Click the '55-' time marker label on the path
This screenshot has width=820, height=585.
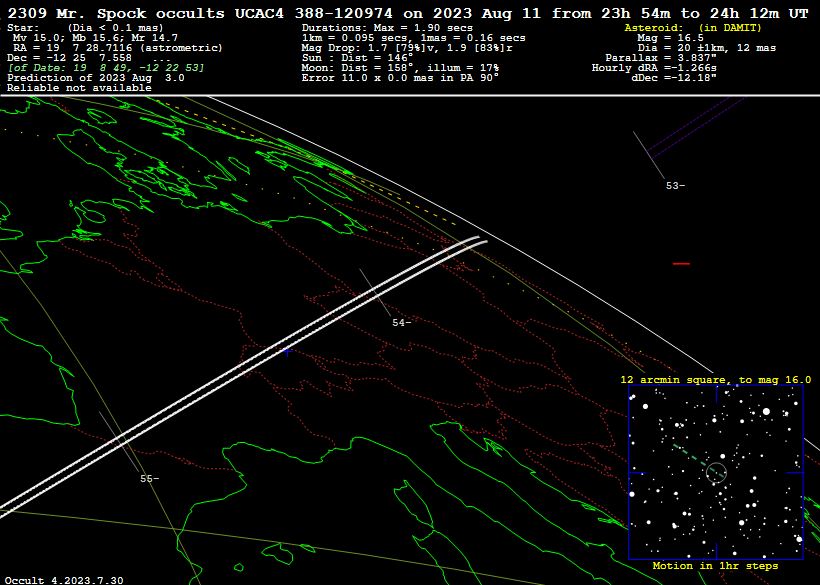point(150,479)
